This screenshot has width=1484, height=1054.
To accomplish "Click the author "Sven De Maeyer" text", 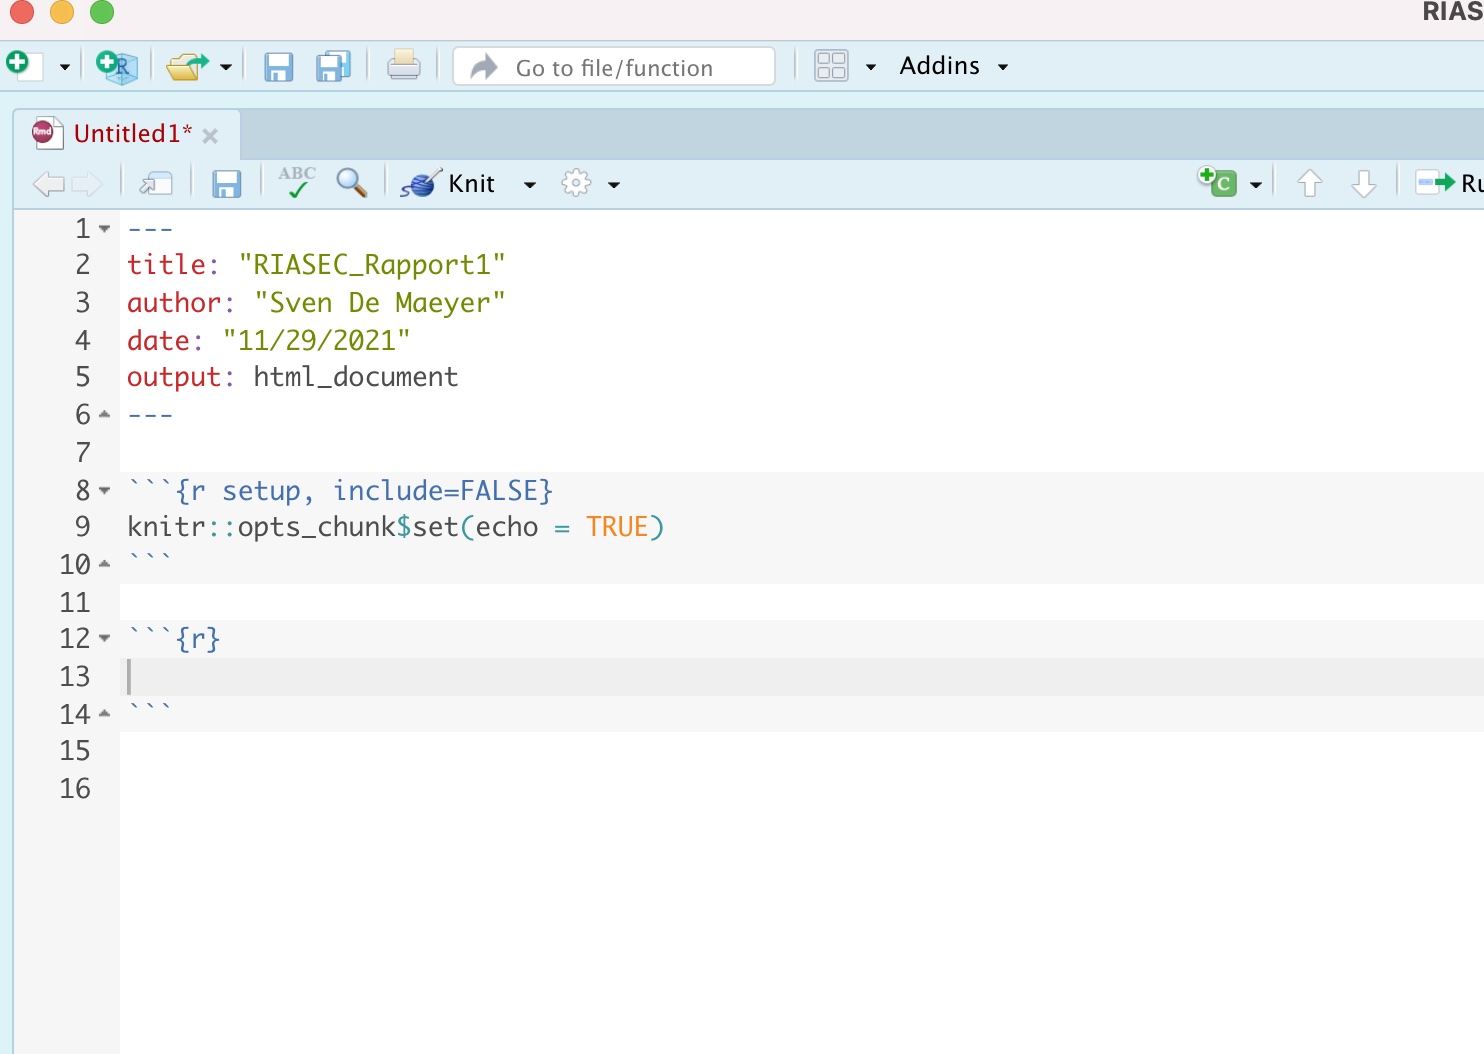I will 380,303.
